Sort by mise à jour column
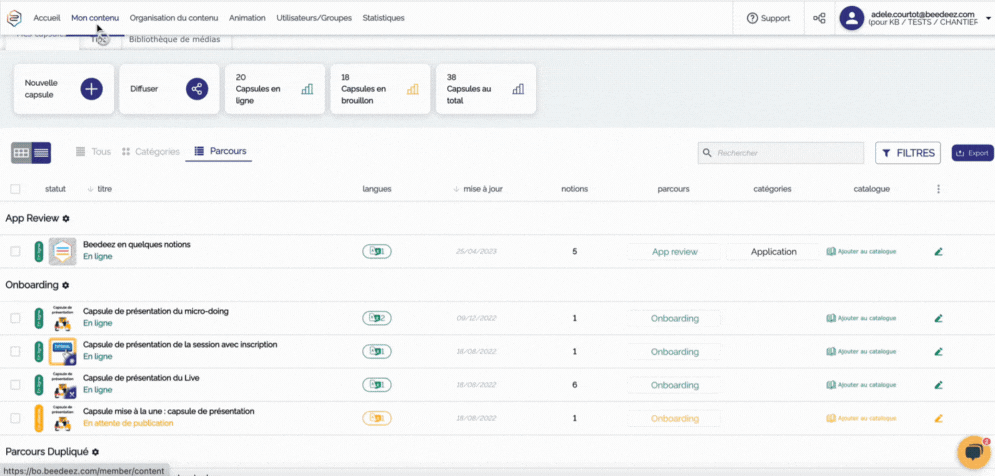 484,189
